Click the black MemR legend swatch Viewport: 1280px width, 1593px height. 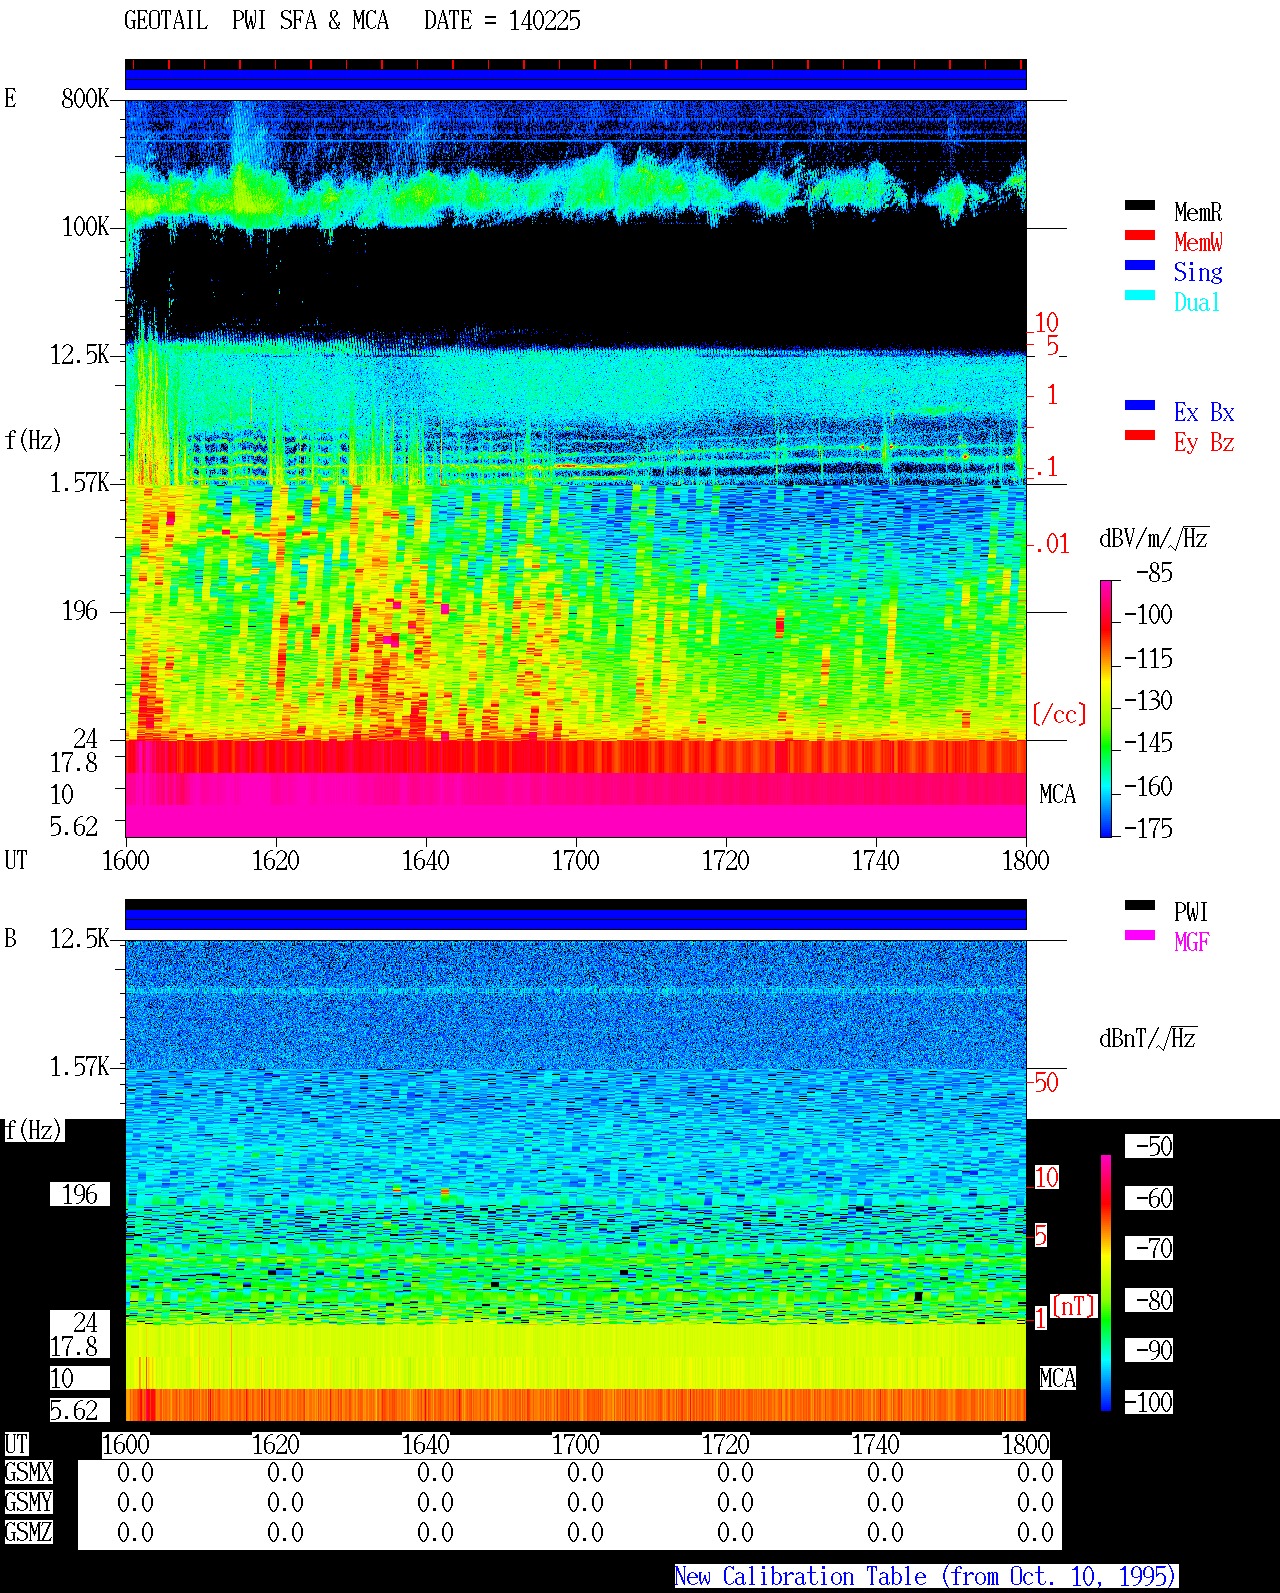pos(1140,206)
